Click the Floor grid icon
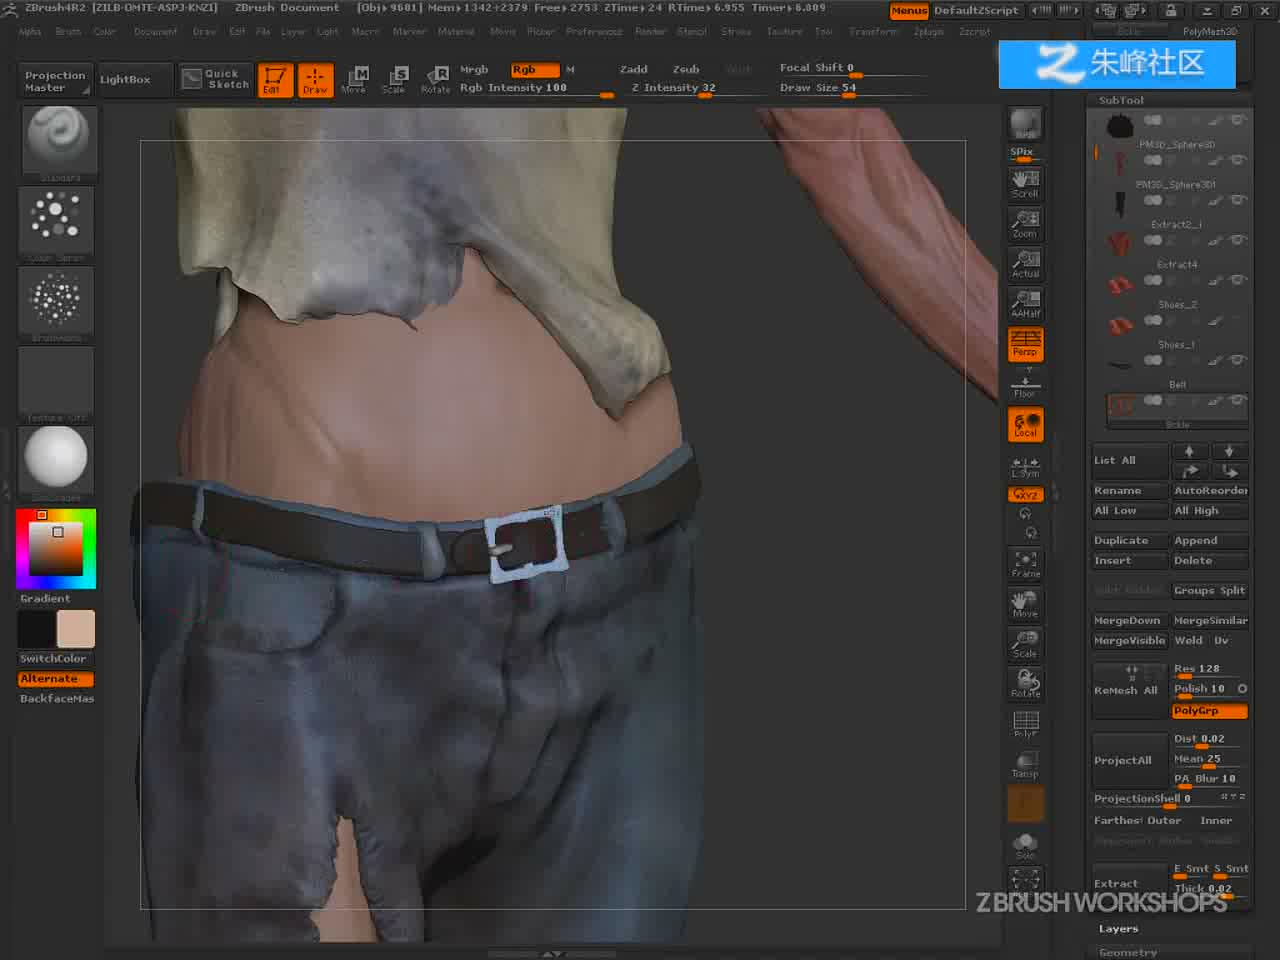This screenshot has height=960, width=1280. tap(1025, 384)
